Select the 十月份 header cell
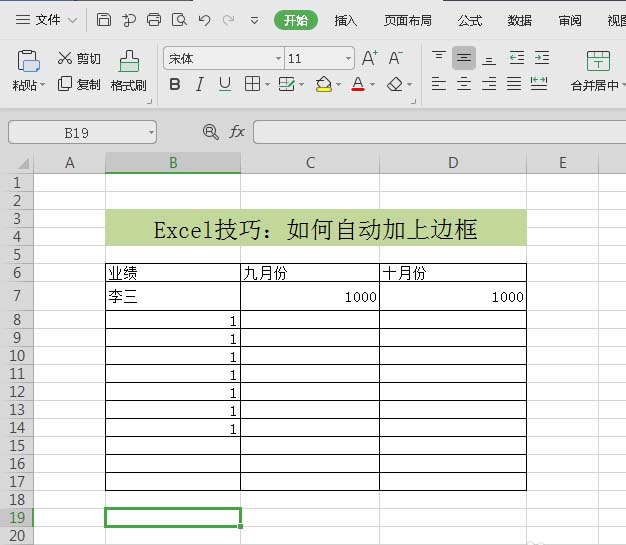The height and width of the screenshot is (545, 626). pos(453,273)
